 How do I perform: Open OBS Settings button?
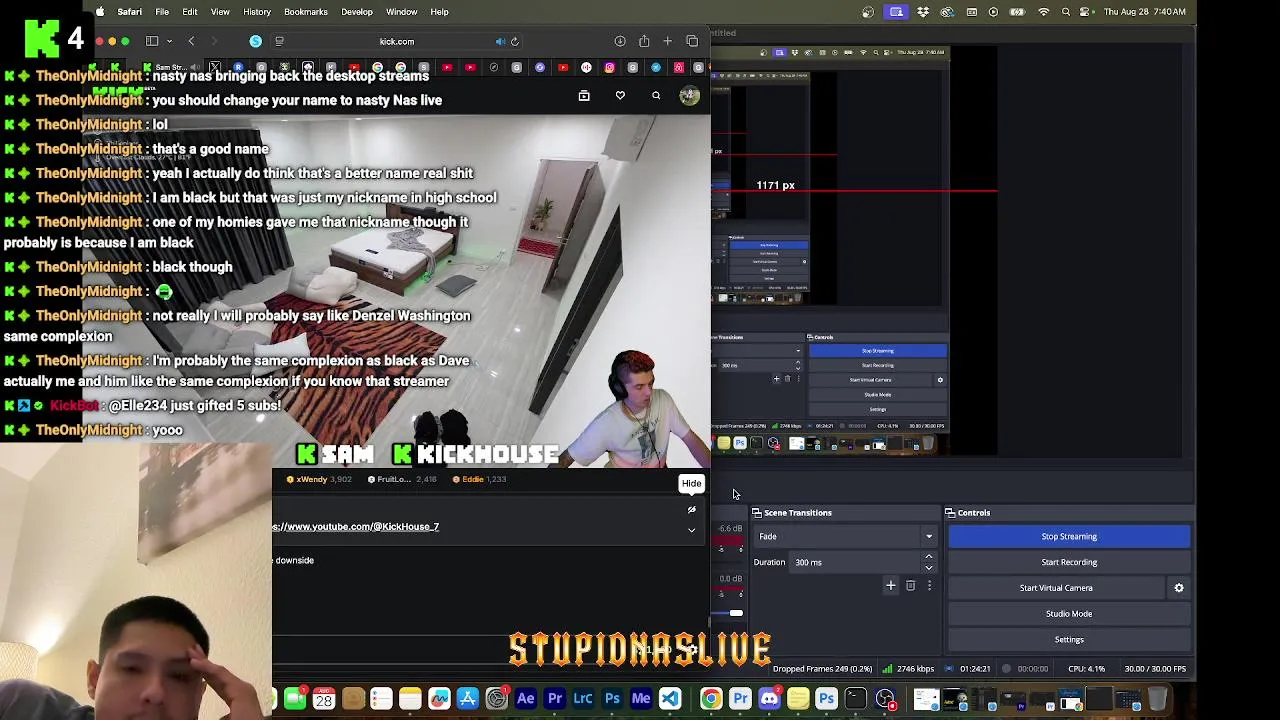1069,640
